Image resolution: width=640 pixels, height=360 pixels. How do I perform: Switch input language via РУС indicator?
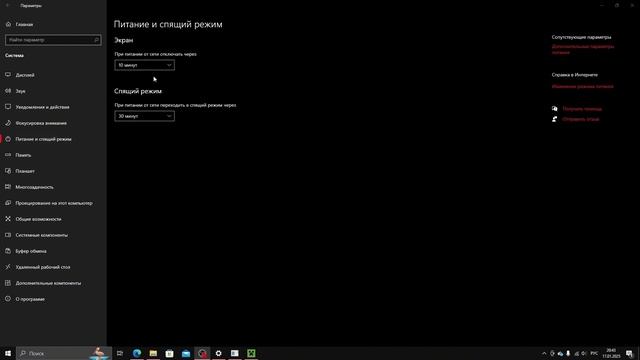594,353
